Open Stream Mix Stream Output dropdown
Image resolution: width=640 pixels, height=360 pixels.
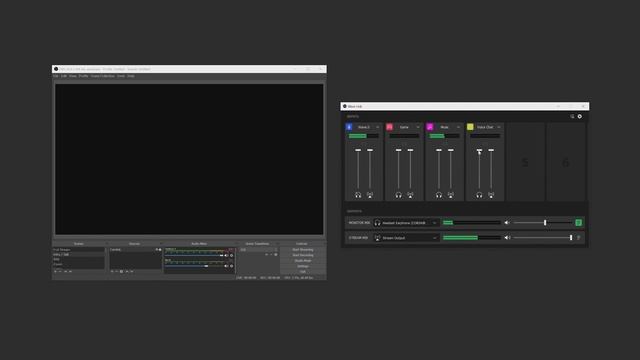(406, 238)
